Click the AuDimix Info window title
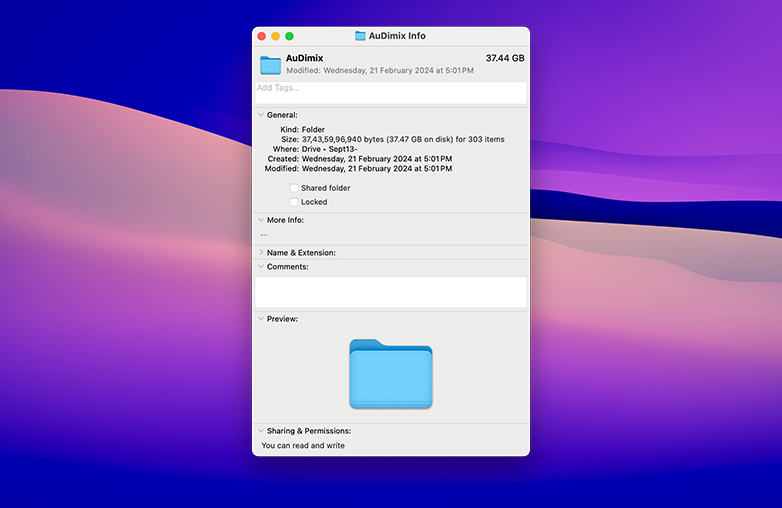This screenshot has width=782, height=508. tap(397, 36)
